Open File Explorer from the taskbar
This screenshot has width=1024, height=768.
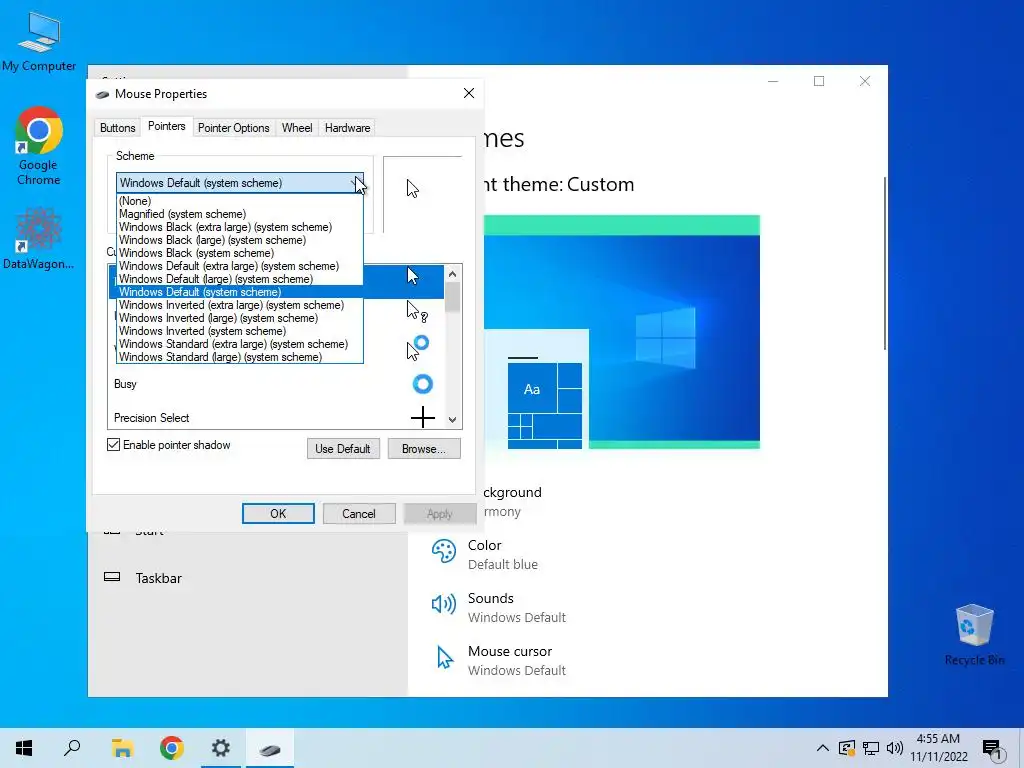[122, 748]
